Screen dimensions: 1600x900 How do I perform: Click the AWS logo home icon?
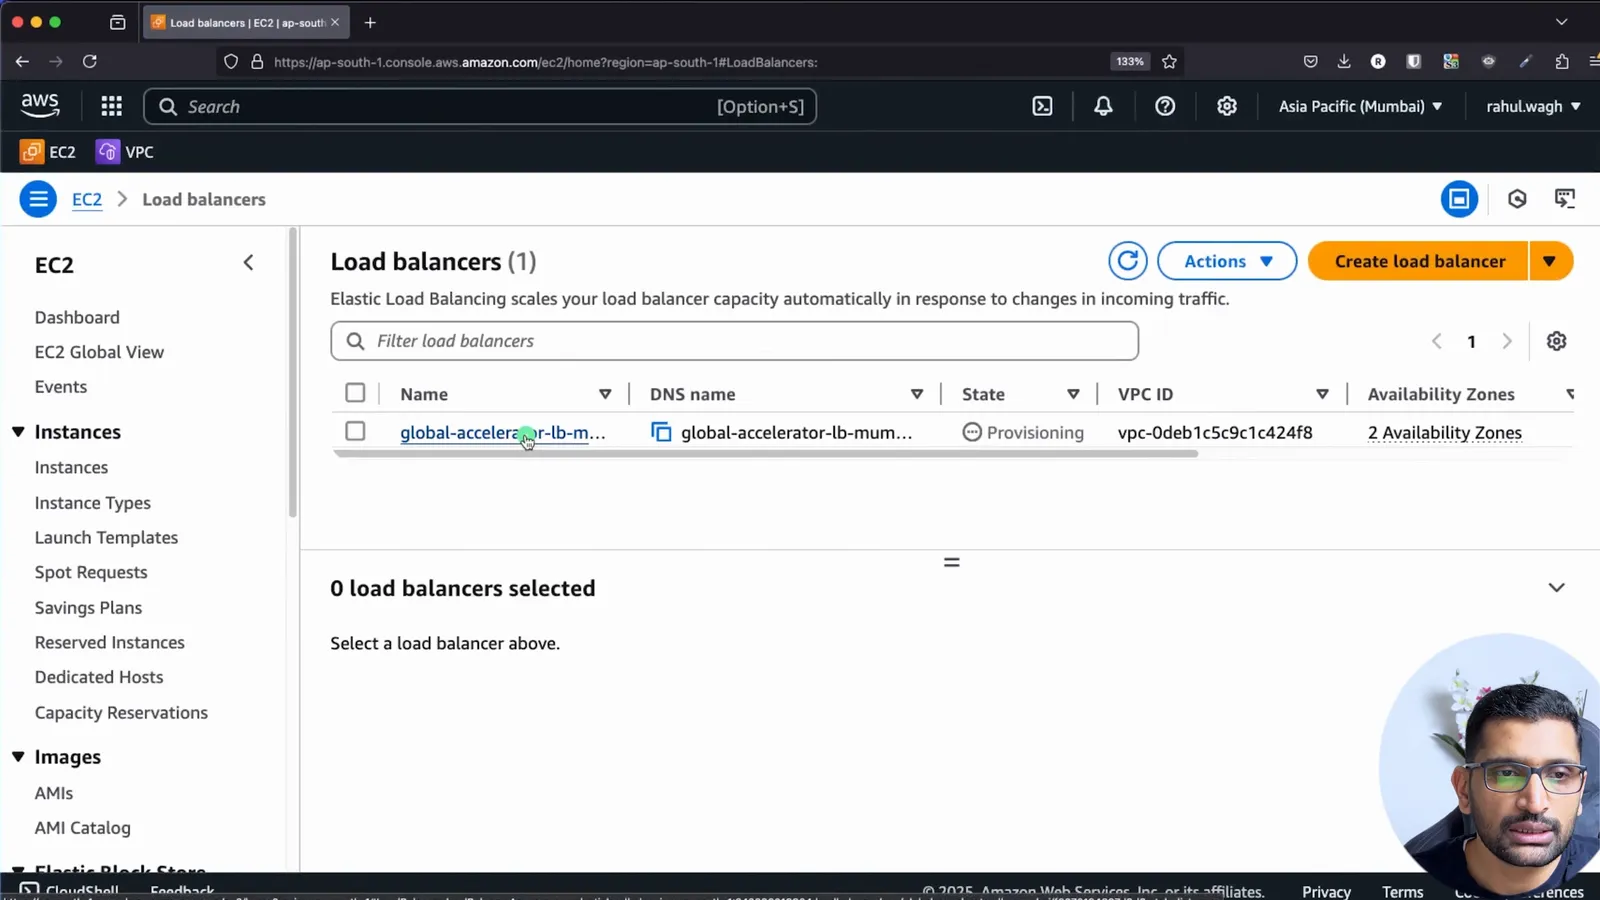coord(40,105)
